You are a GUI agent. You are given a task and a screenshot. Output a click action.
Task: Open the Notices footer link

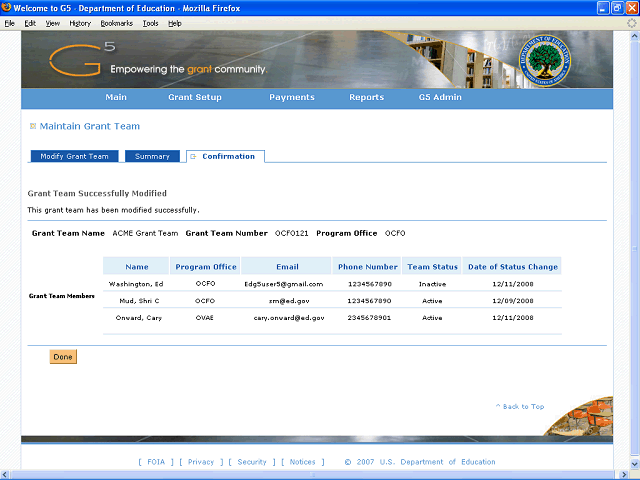(x=302, y=462)
